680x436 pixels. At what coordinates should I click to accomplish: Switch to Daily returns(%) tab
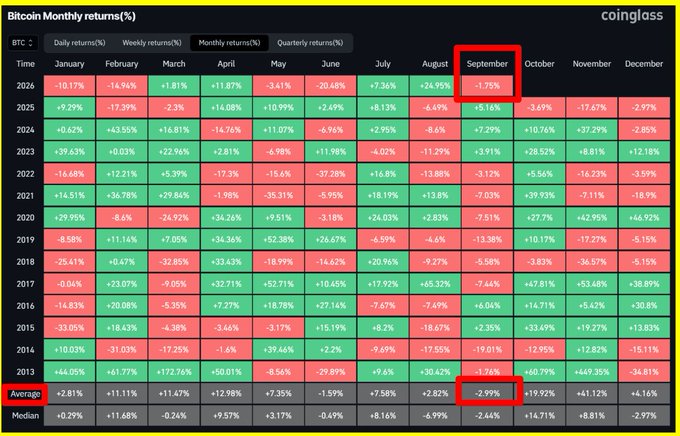79,43
